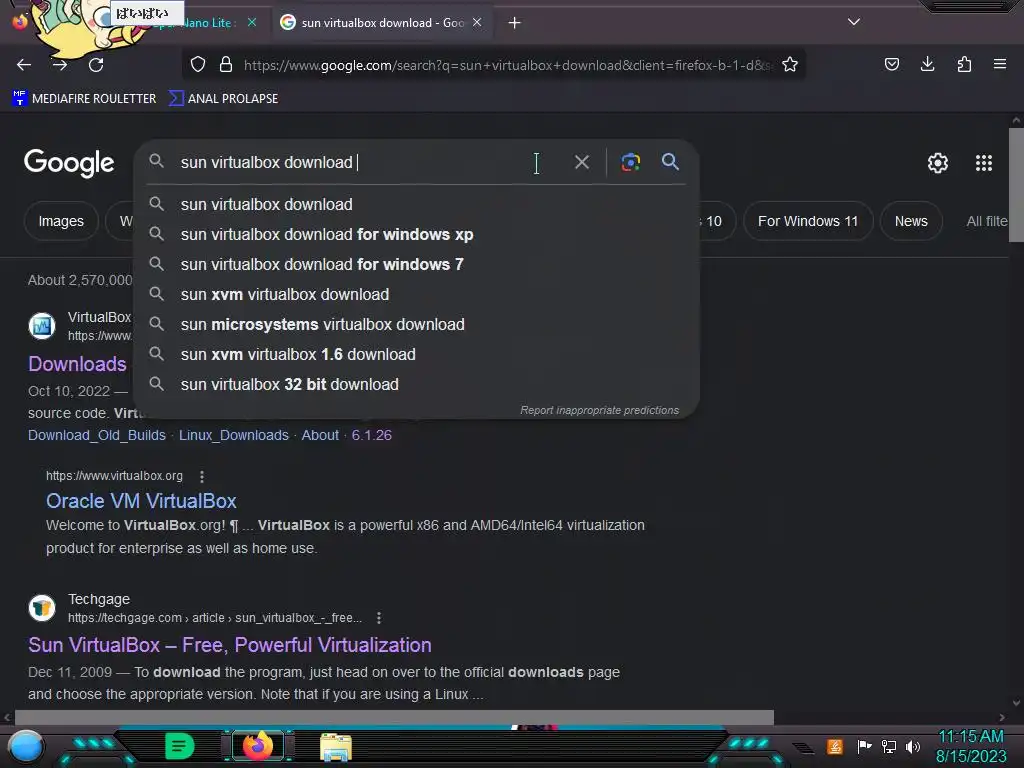Screen dimensions: 1024x768
Task: Click the horizontal page scrollbar
Action: coord(394,717)
